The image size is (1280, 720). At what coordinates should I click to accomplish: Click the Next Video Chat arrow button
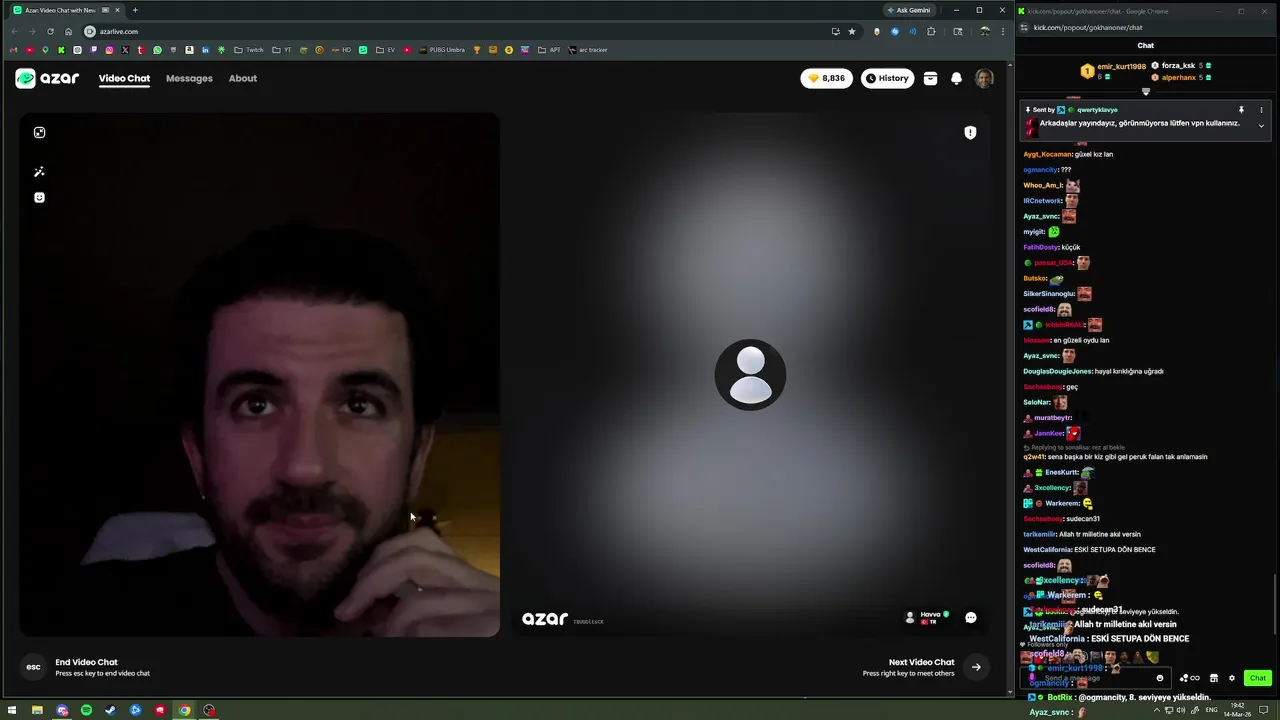tap(976, 667)
